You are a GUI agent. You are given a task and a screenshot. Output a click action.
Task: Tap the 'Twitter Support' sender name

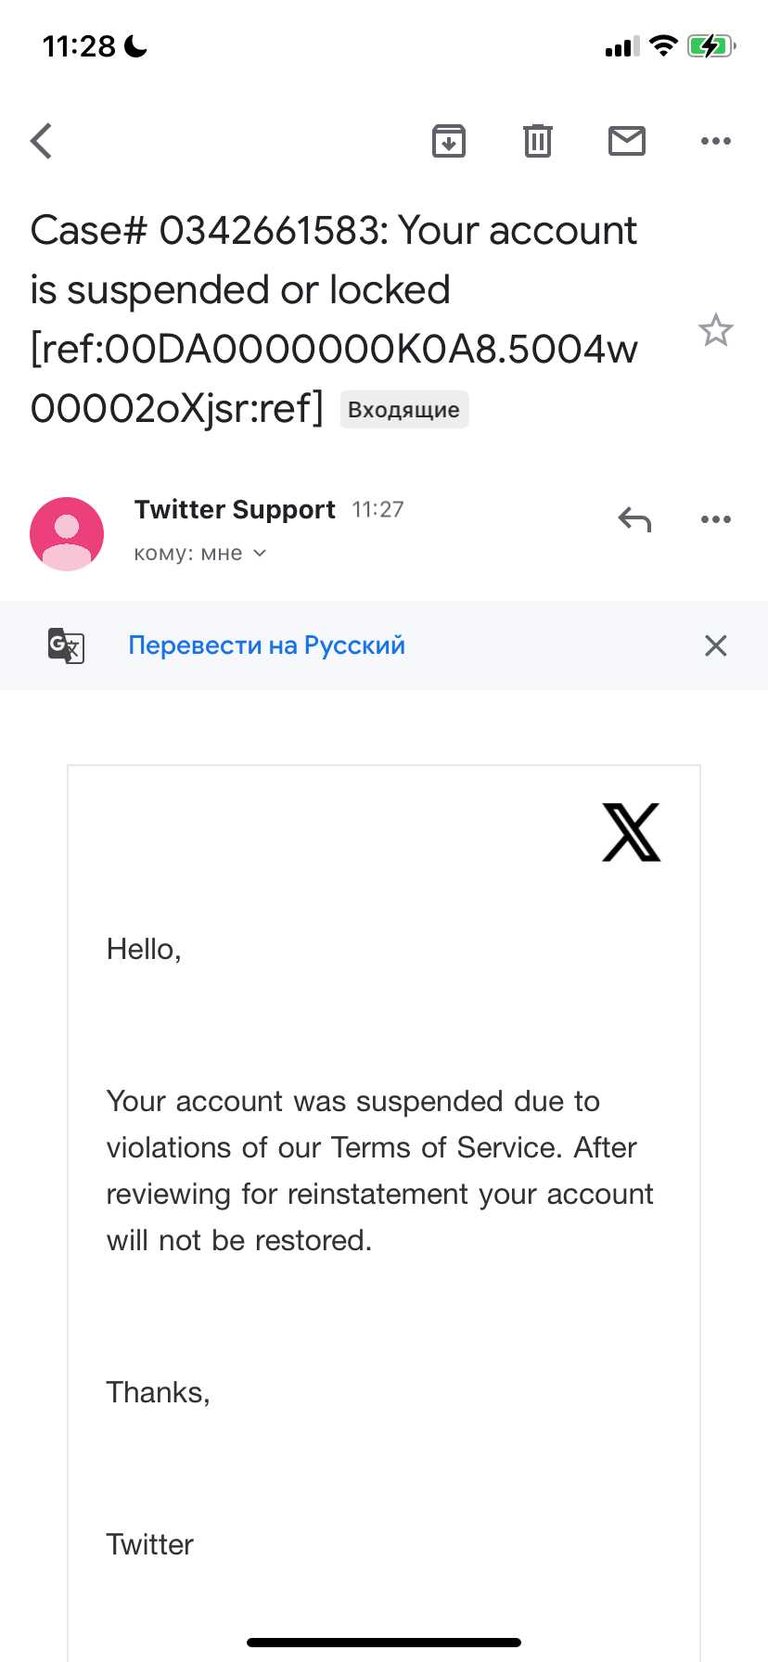(235, 509)
